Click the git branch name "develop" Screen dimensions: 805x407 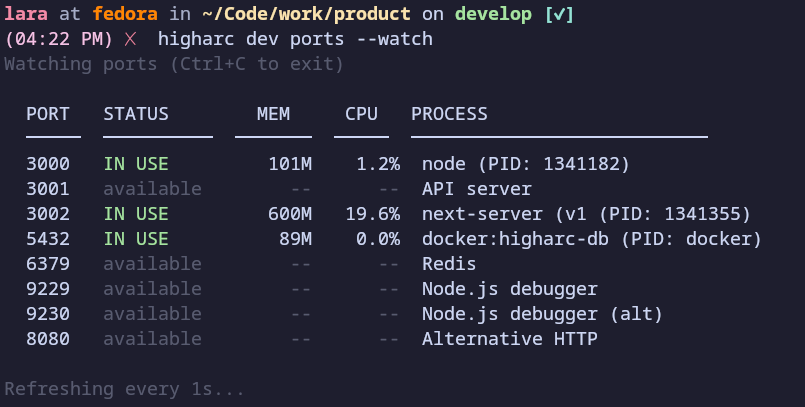(493, 14)
